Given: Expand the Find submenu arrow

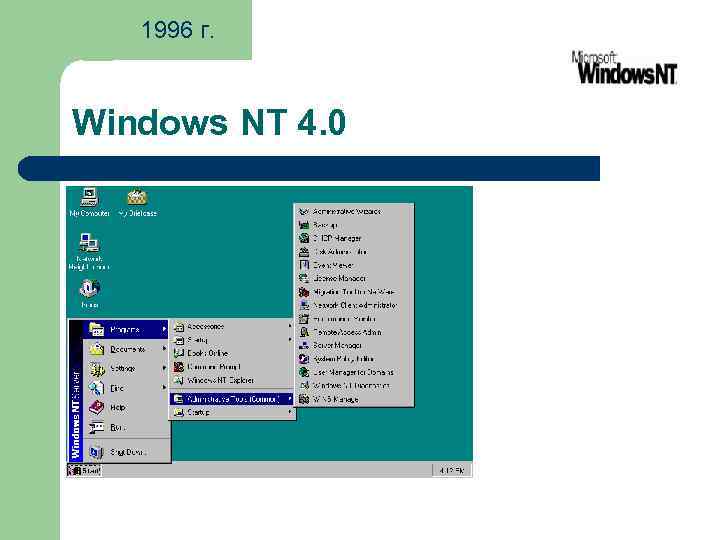Looking at the screenshot, I should pos(164,388).
